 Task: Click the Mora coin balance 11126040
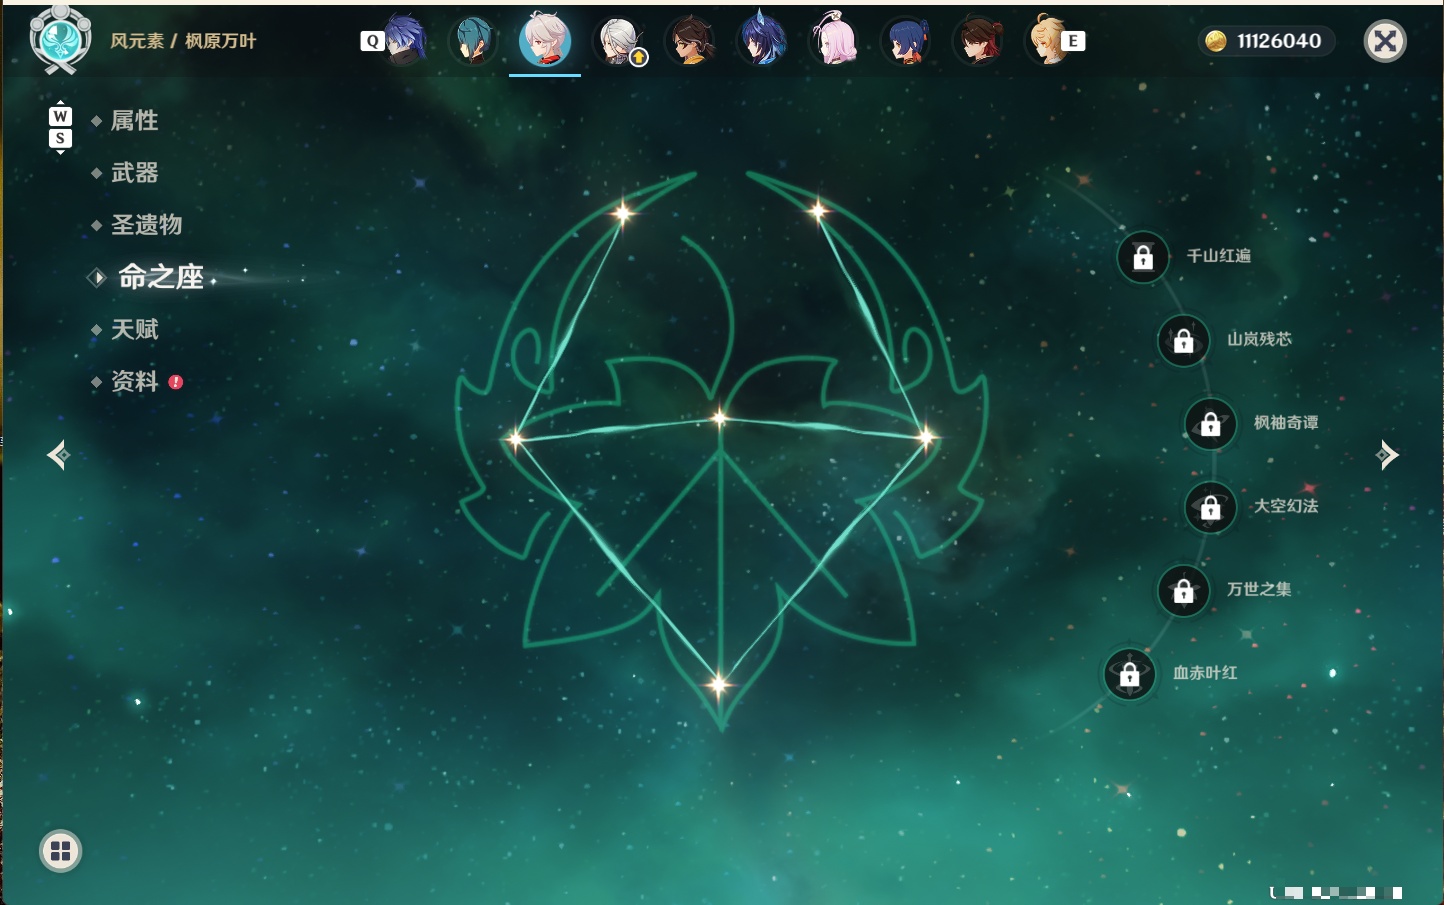point(1266,41)
